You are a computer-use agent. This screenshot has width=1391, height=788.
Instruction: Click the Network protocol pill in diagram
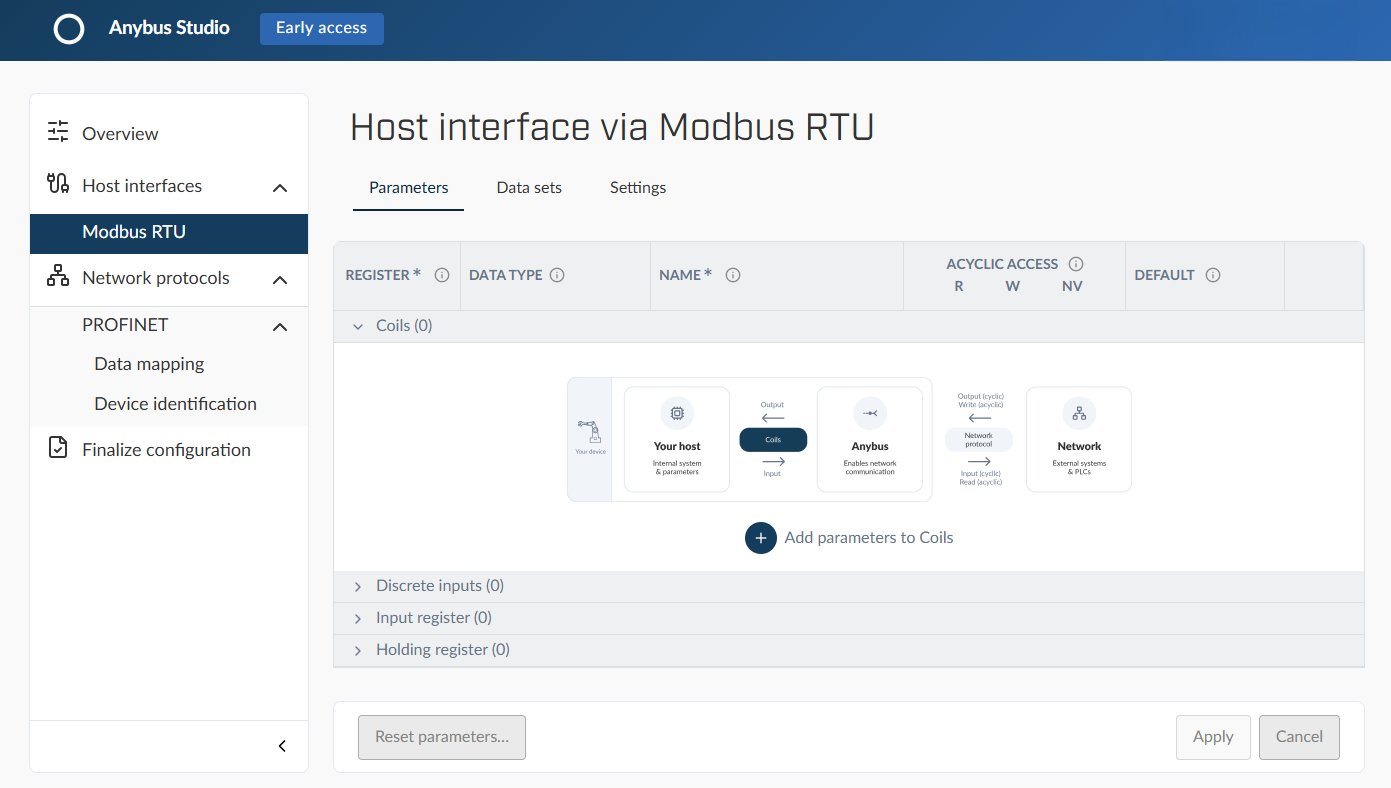979,439
